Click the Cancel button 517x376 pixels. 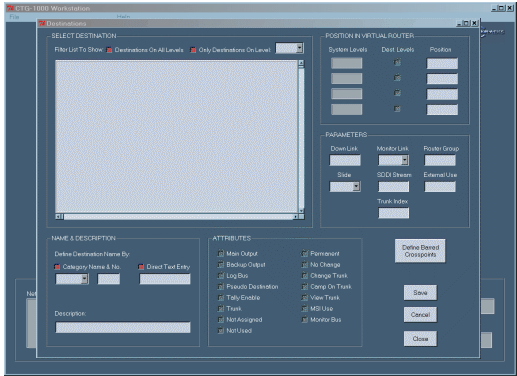coord(420,315)
